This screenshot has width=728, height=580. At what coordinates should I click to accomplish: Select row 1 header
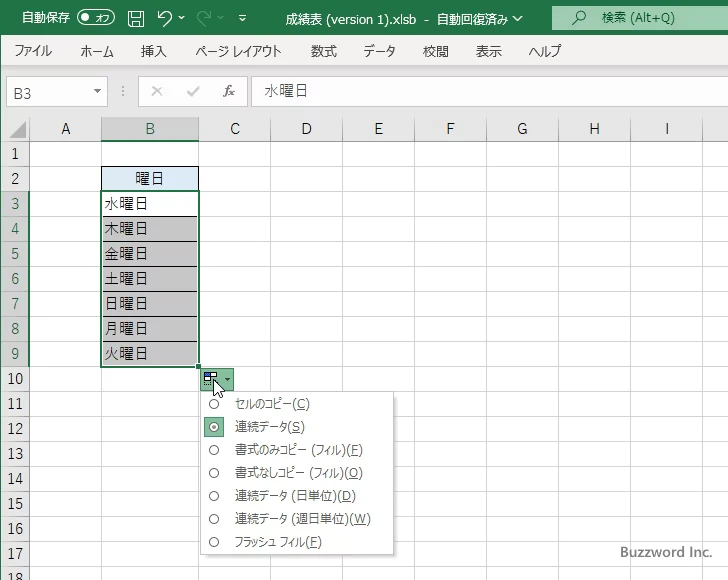[15, 154]
